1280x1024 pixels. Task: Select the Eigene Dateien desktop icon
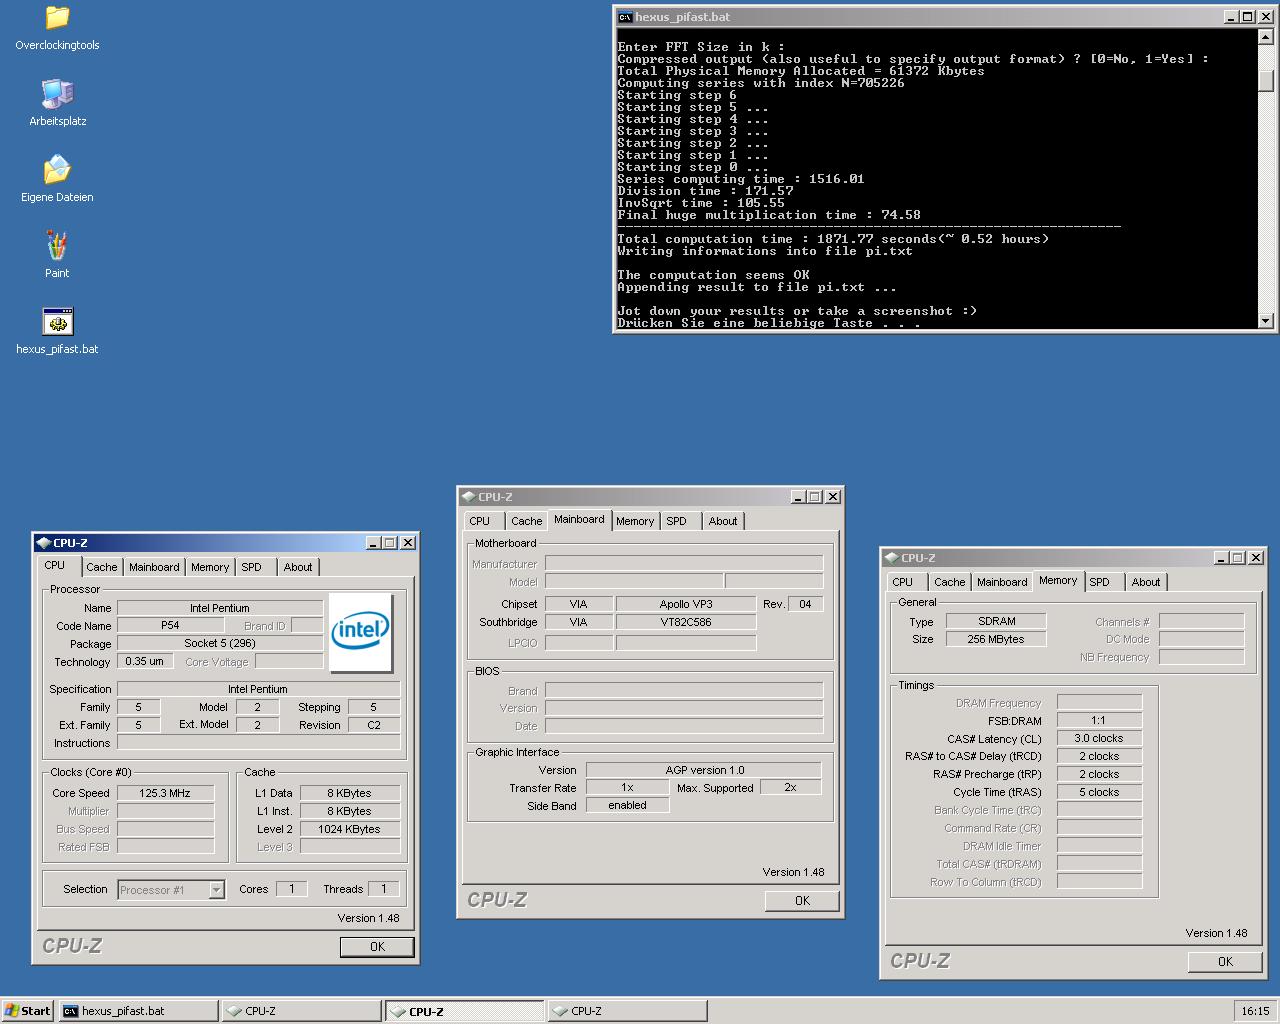pyautogui.click(x=57, y=180)
